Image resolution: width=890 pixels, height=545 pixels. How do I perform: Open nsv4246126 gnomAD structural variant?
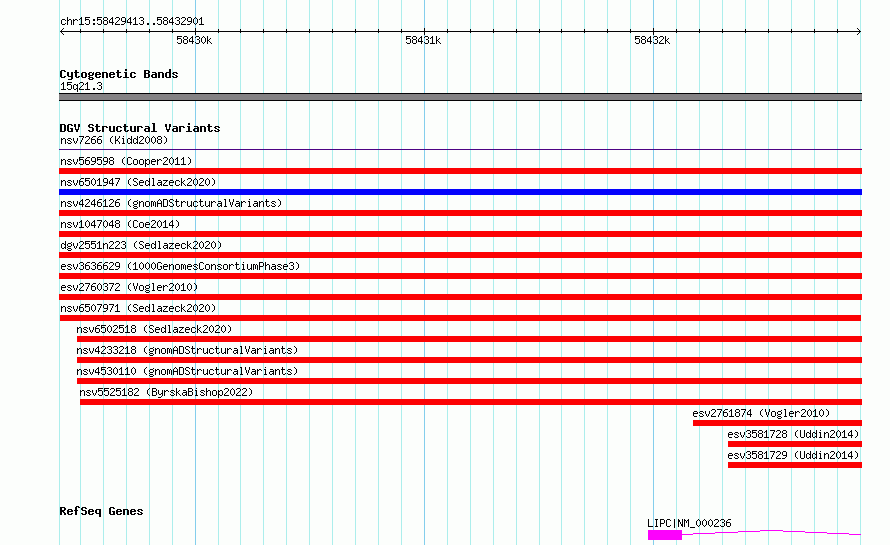(x=171, y=203)
